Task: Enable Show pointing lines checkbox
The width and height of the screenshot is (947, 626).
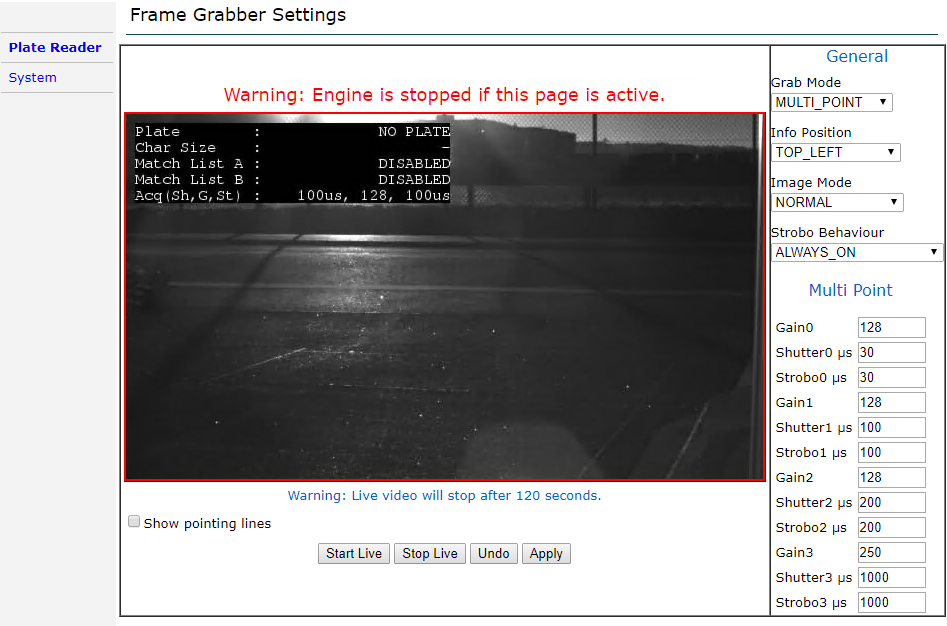Action: 134,522
